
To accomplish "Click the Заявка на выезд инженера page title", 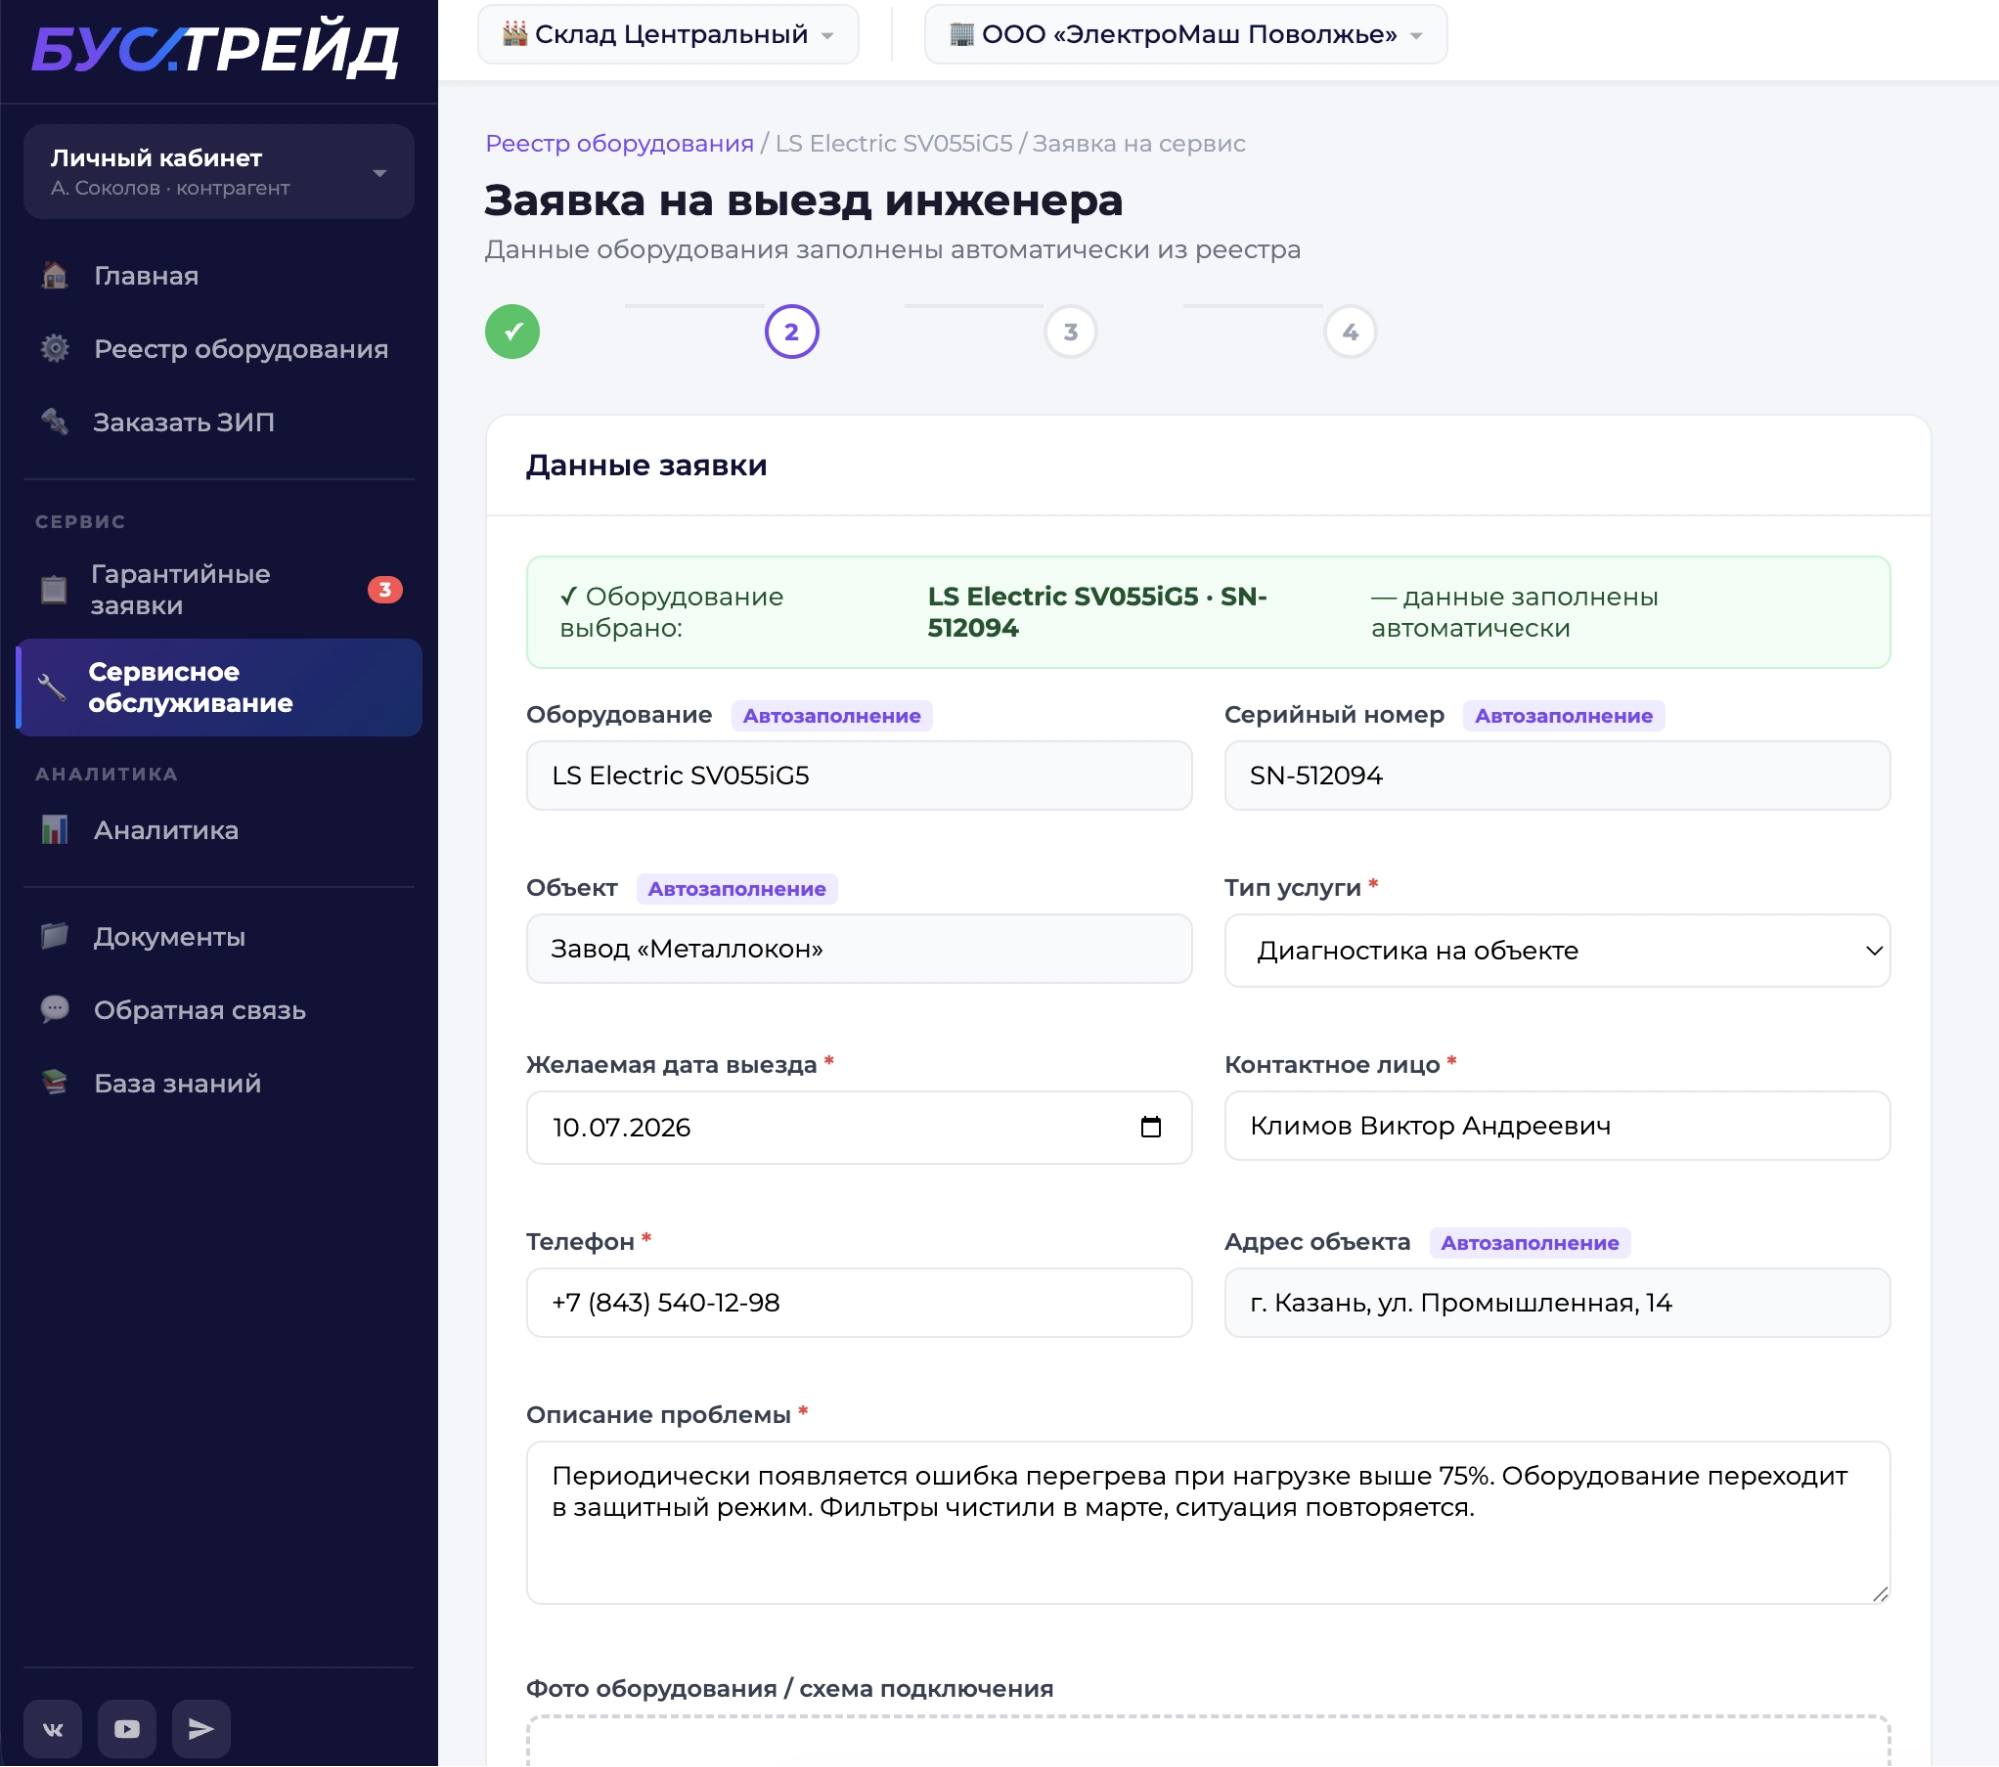I will [803, 200].
